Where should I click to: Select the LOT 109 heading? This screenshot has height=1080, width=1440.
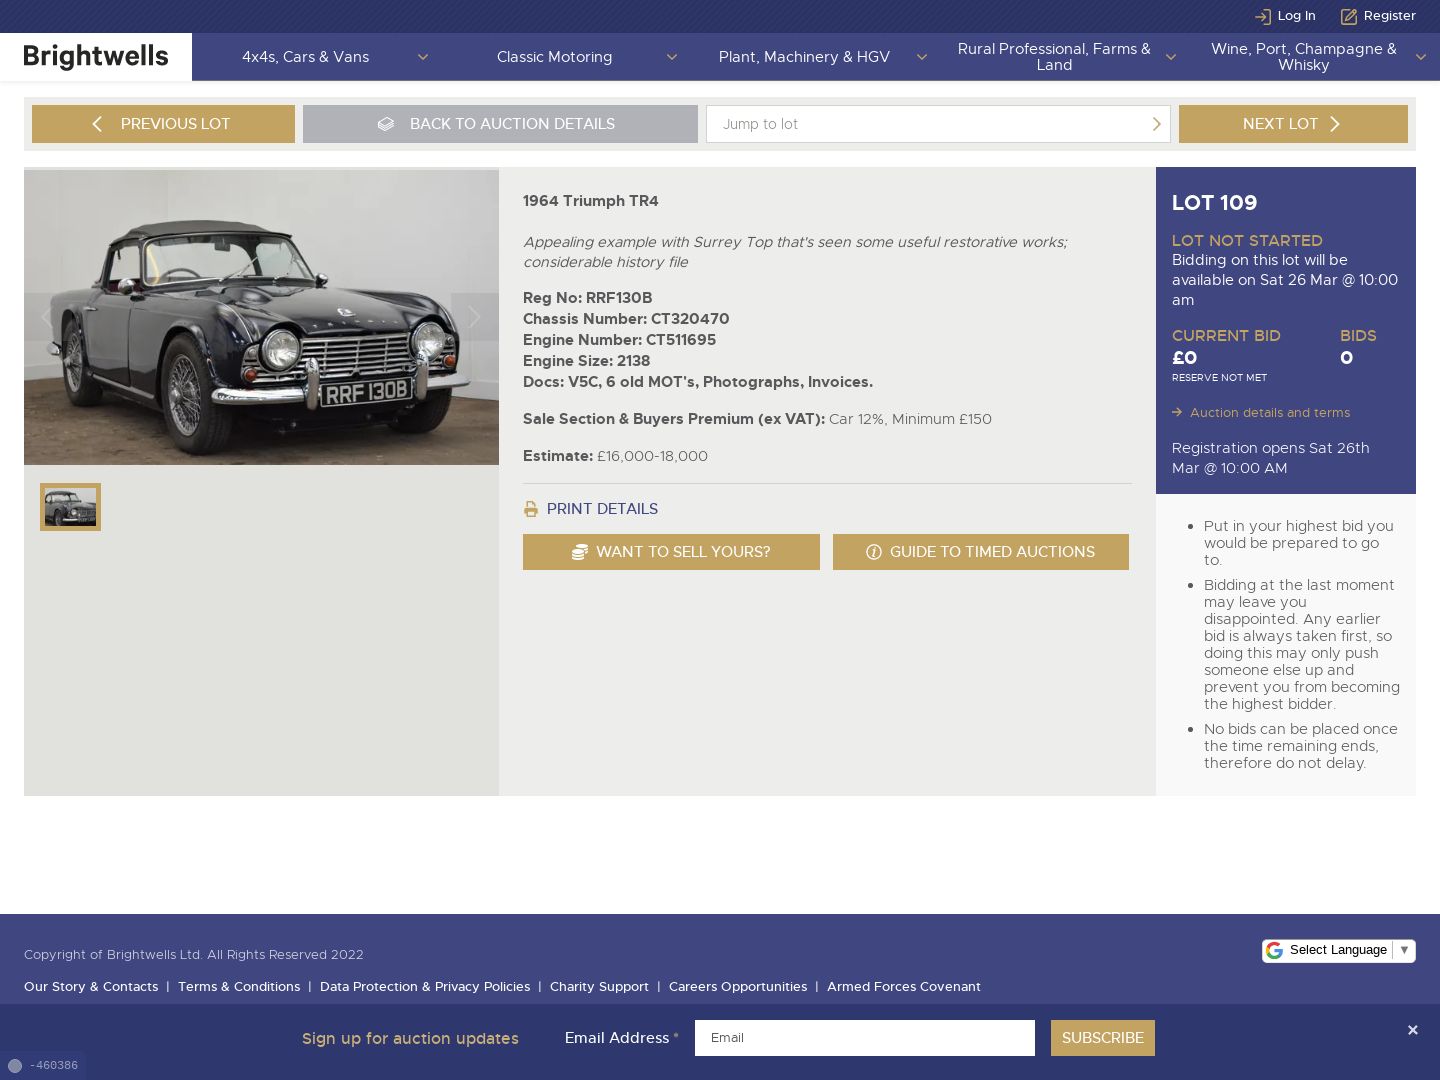[1215, 203]
